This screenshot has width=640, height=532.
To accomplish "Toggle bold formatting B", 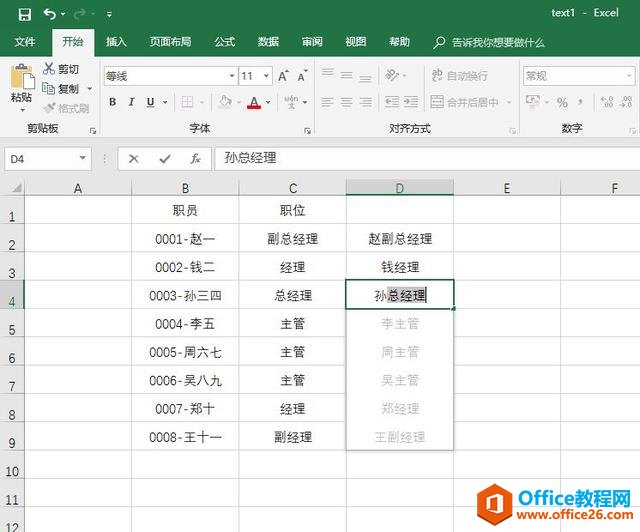I will [x=113, y=102].
